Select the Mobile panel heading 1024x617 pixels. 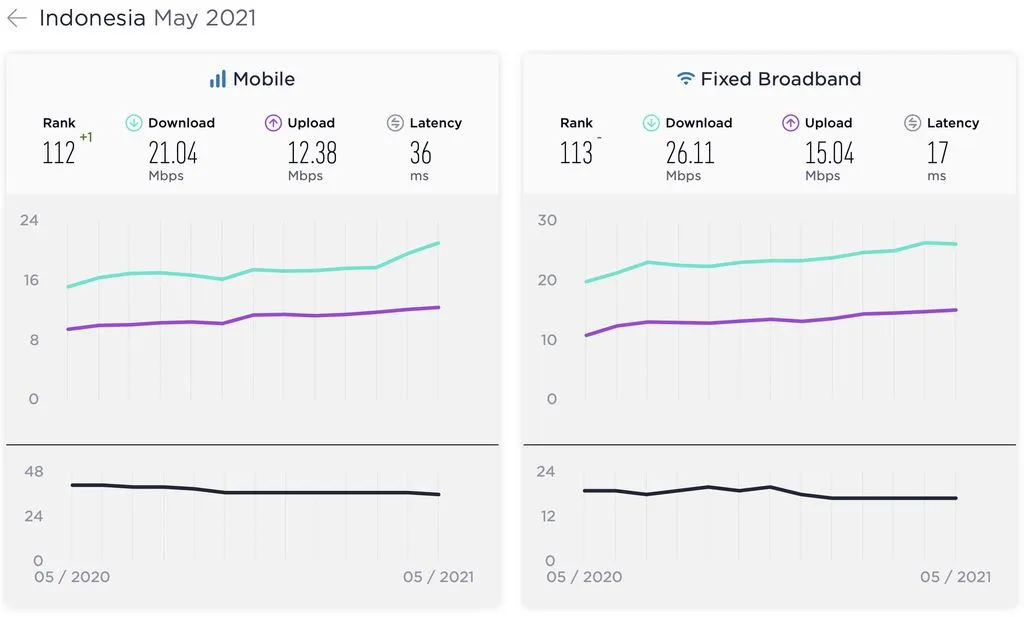pyautogui.click(x=263, y=79)
